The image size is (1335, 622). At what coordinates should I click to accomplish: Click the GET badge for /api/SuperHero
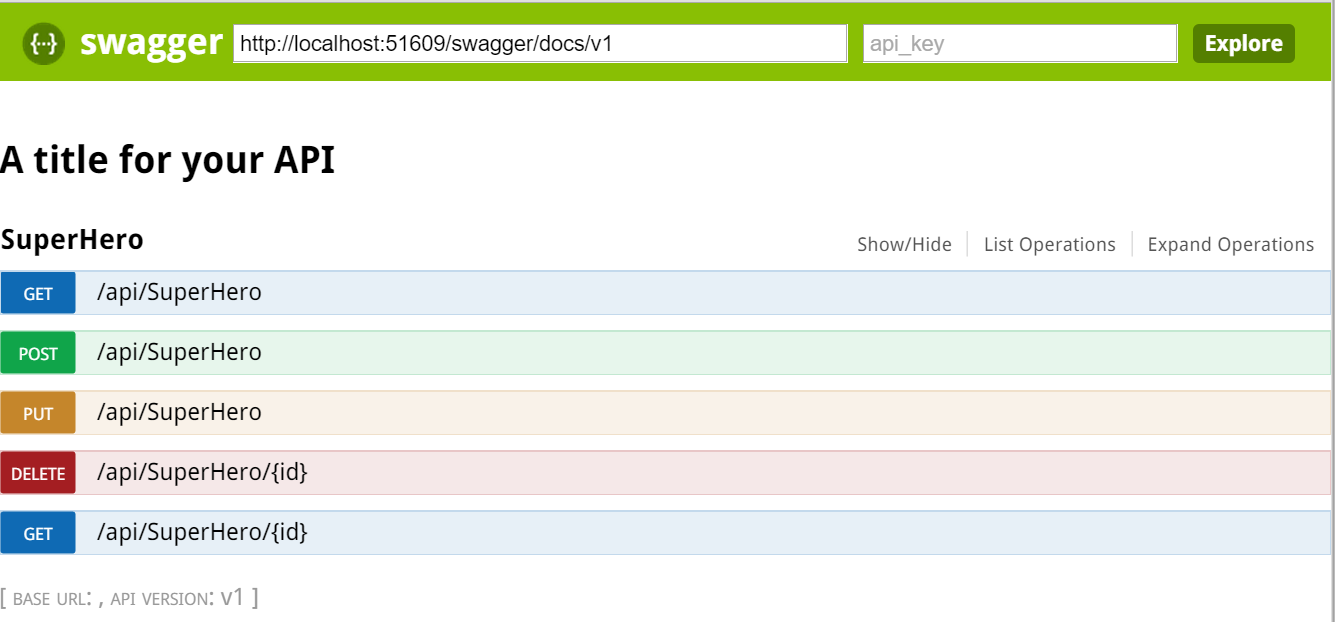(x=38, y=294)
